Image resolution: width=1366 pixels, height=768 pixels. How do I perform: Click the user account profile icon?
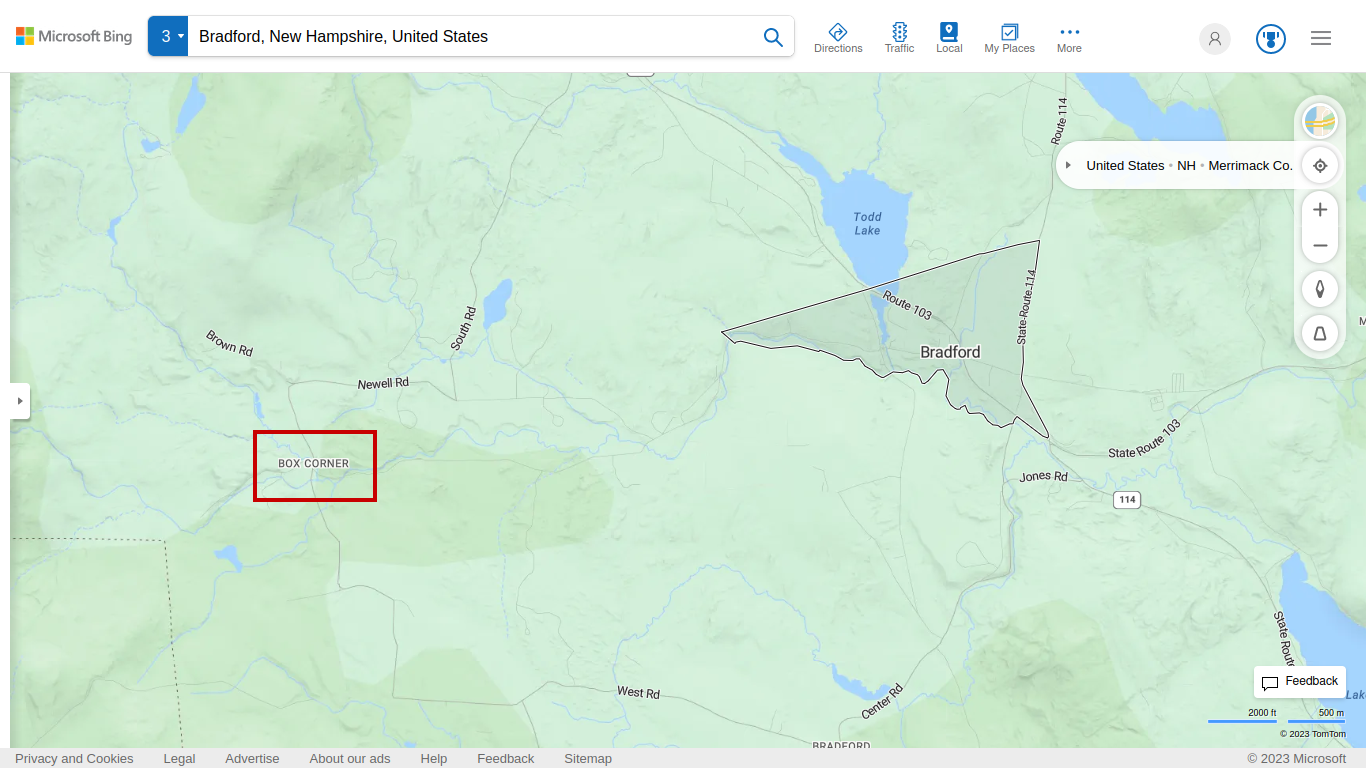coord(1215,39)
